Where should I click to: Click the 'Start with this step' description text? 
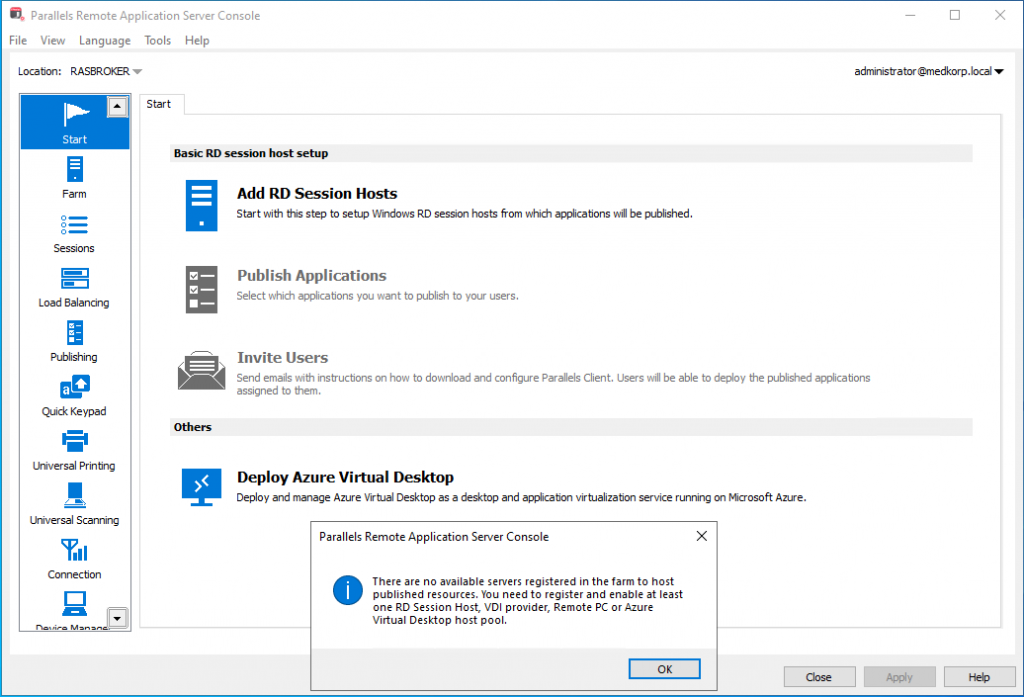click(x=464, y=214)
